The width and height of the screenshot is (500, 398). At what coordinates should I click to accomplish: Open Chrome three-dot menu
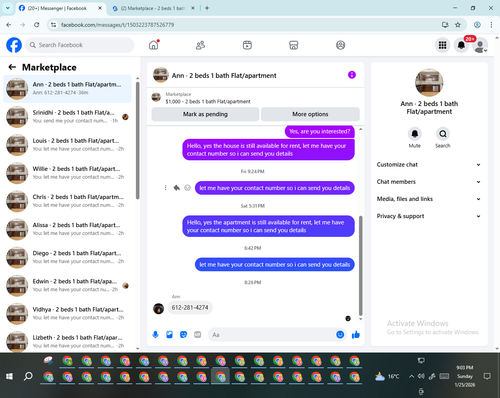[x=491, y=25]
